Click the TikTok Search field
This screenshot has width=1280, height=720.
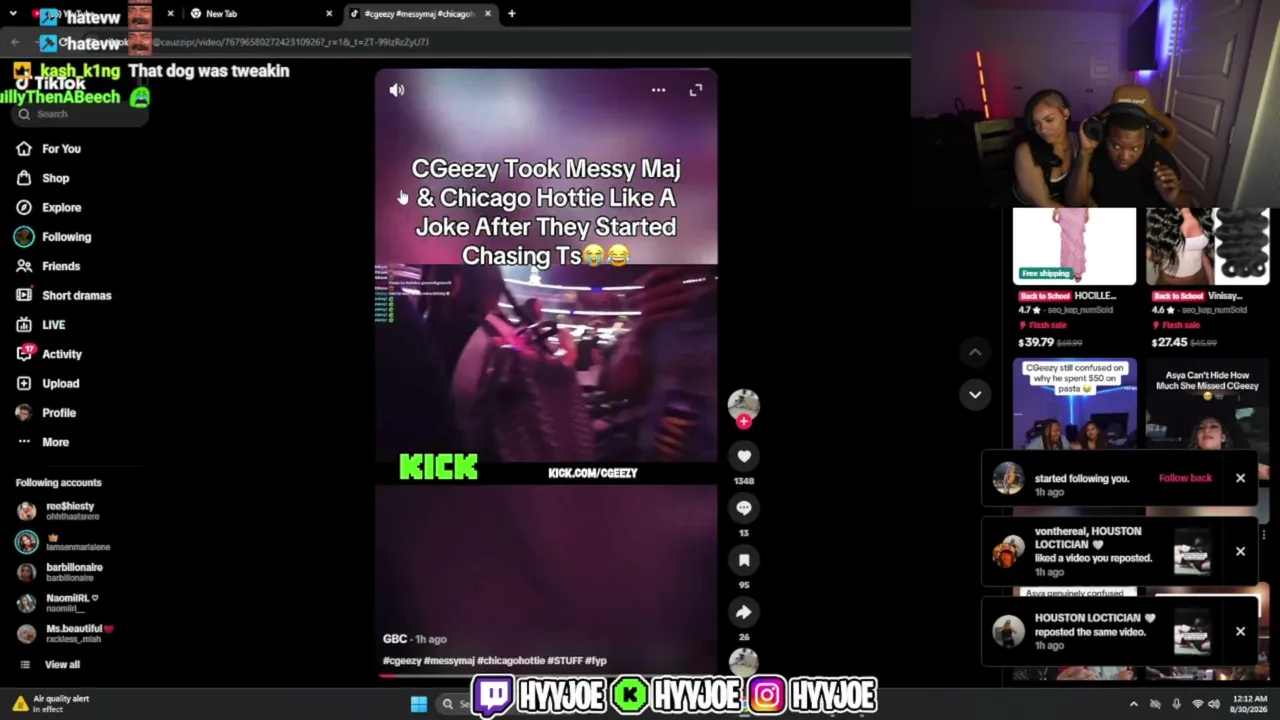pos(78,114)
